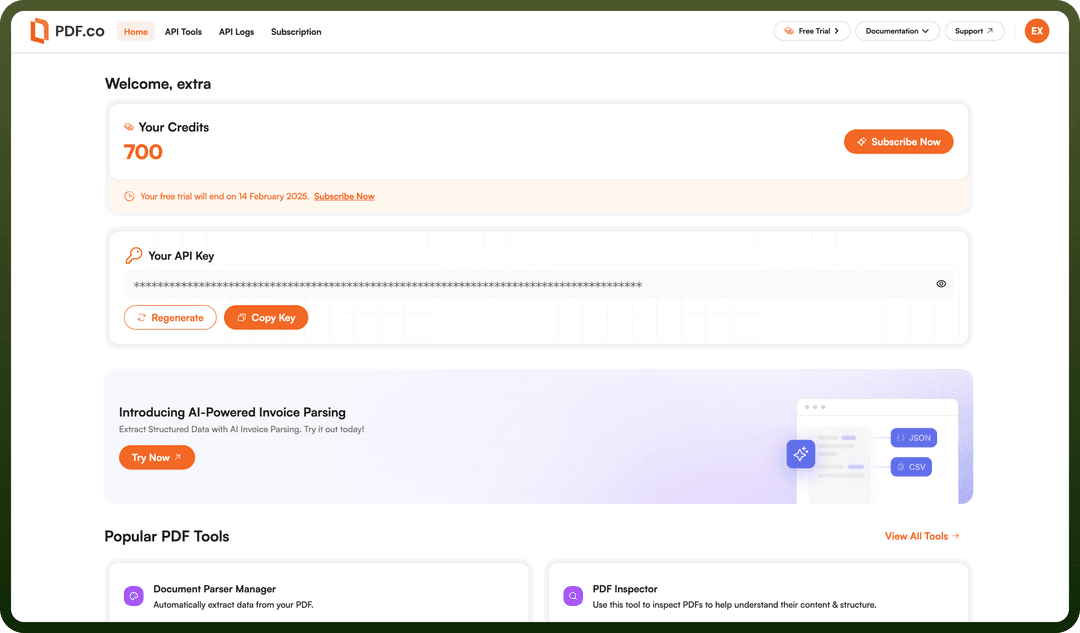Click the Welcome, extra heading
1080x633 pixels.
click(158, 84)
